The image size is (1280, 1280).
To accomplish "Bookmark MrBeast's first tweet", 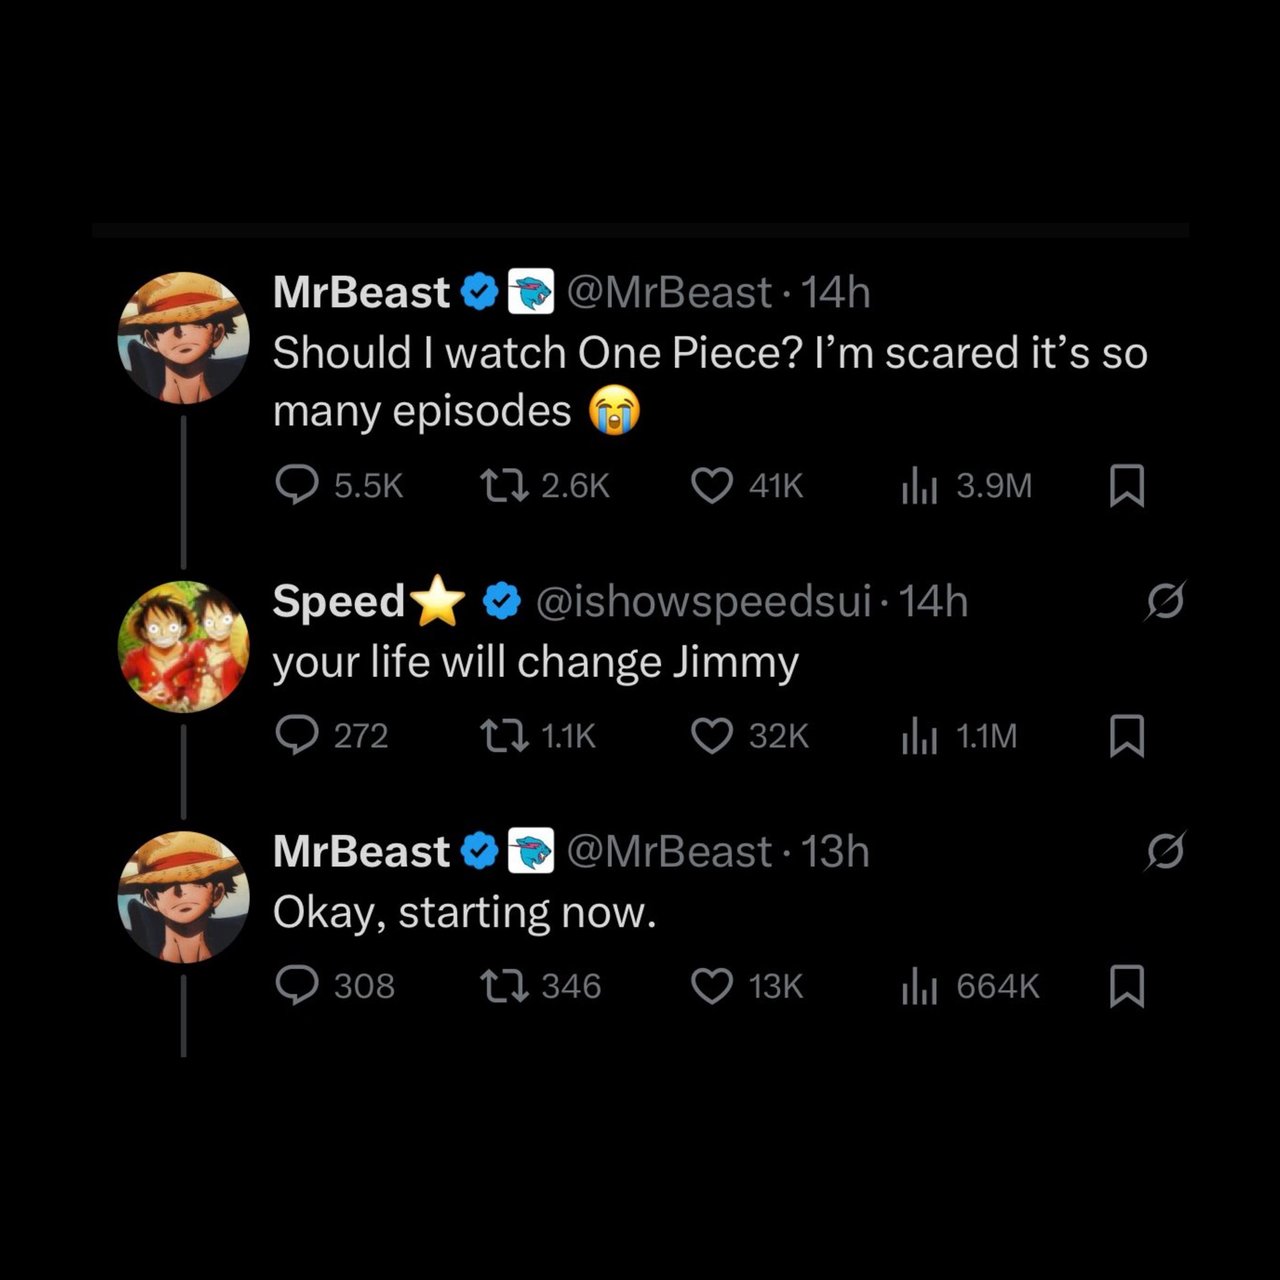I will point(1127,486).
